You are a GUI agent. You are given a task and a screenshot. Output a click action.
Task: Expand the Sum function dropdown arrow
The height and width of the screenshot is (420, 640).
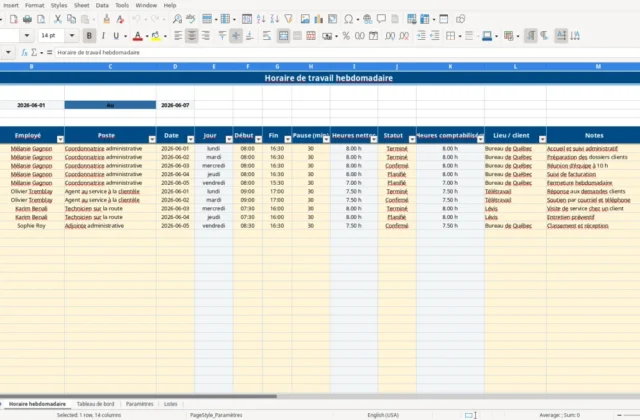(42, 53)
